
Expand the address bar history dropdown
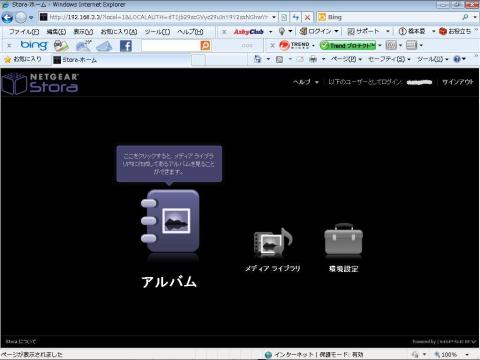[274, 17]
